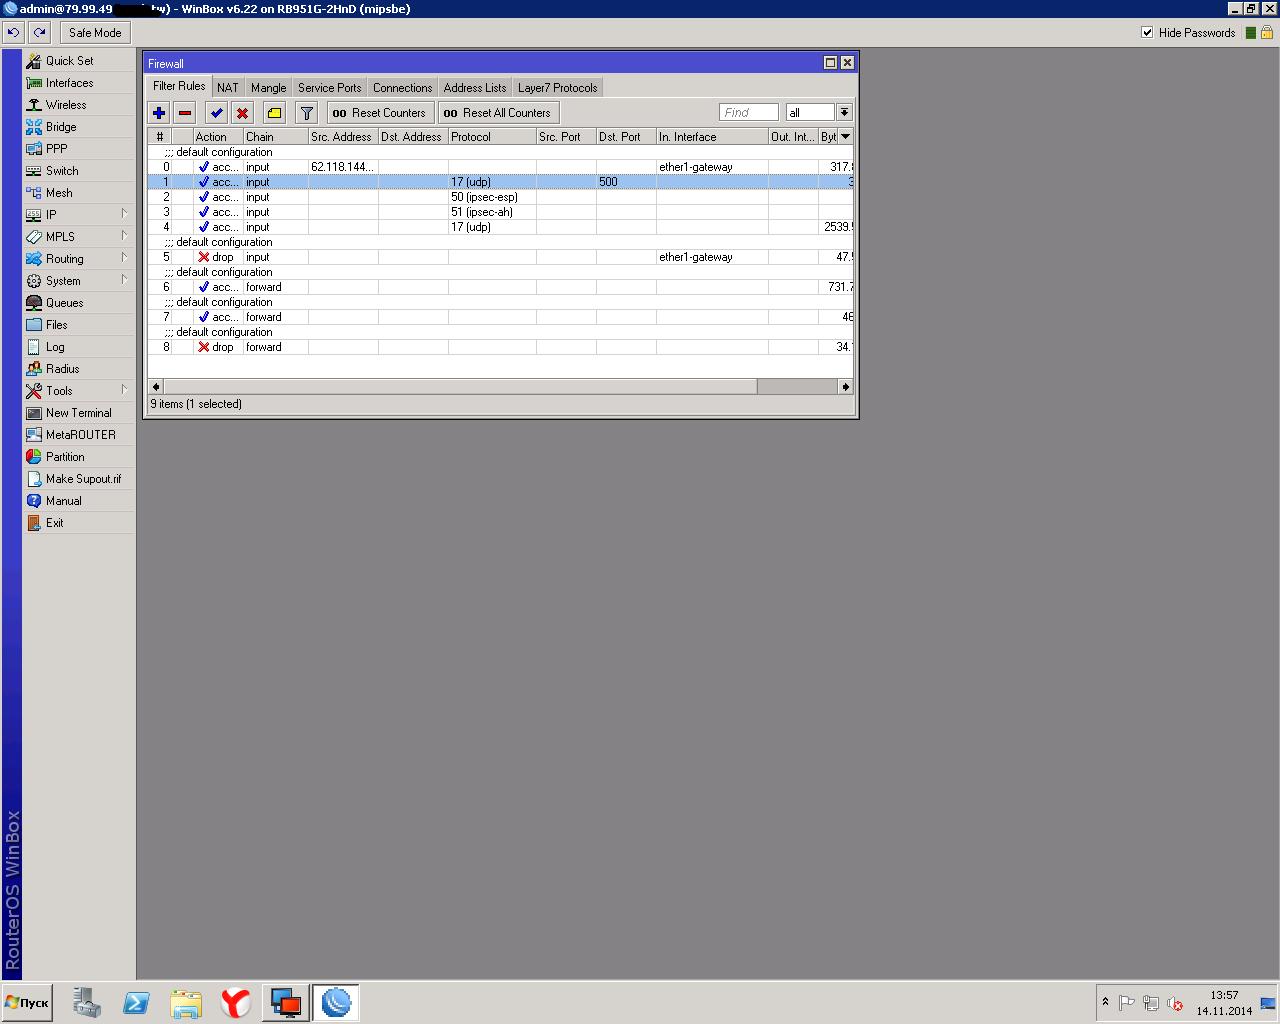Open Files in sidebar
Viewport: 1280px width, 1024px height.
[79, 325]
